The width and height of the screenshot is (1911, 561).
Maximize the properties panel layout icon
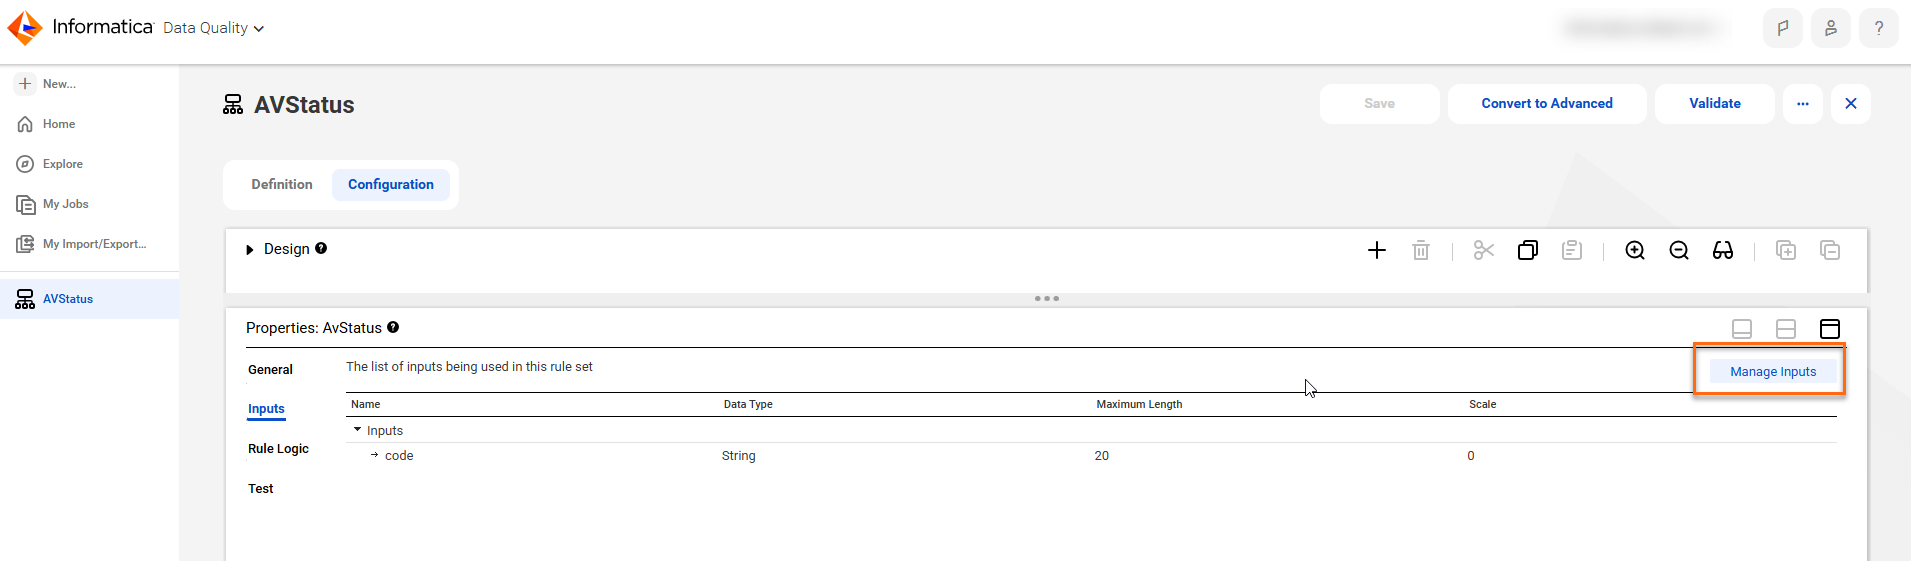(x=1829, y=329)
